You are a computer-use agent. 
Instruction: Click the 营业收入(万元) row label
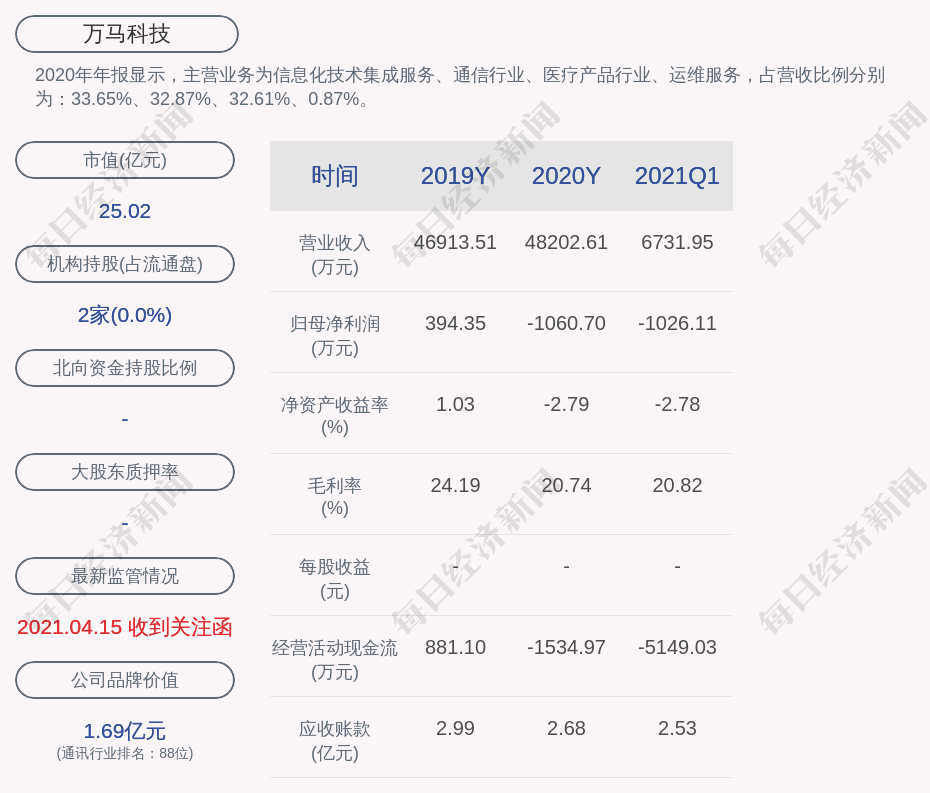coord(335,255)
